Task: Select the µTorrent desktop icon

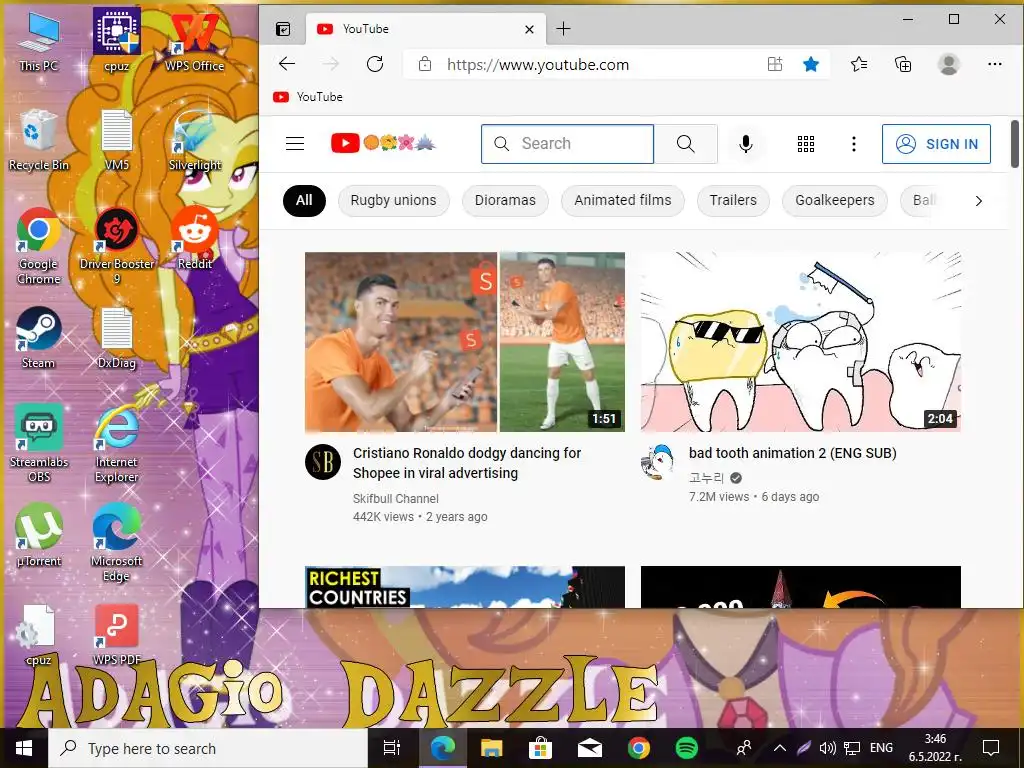Action: point(39,536)
